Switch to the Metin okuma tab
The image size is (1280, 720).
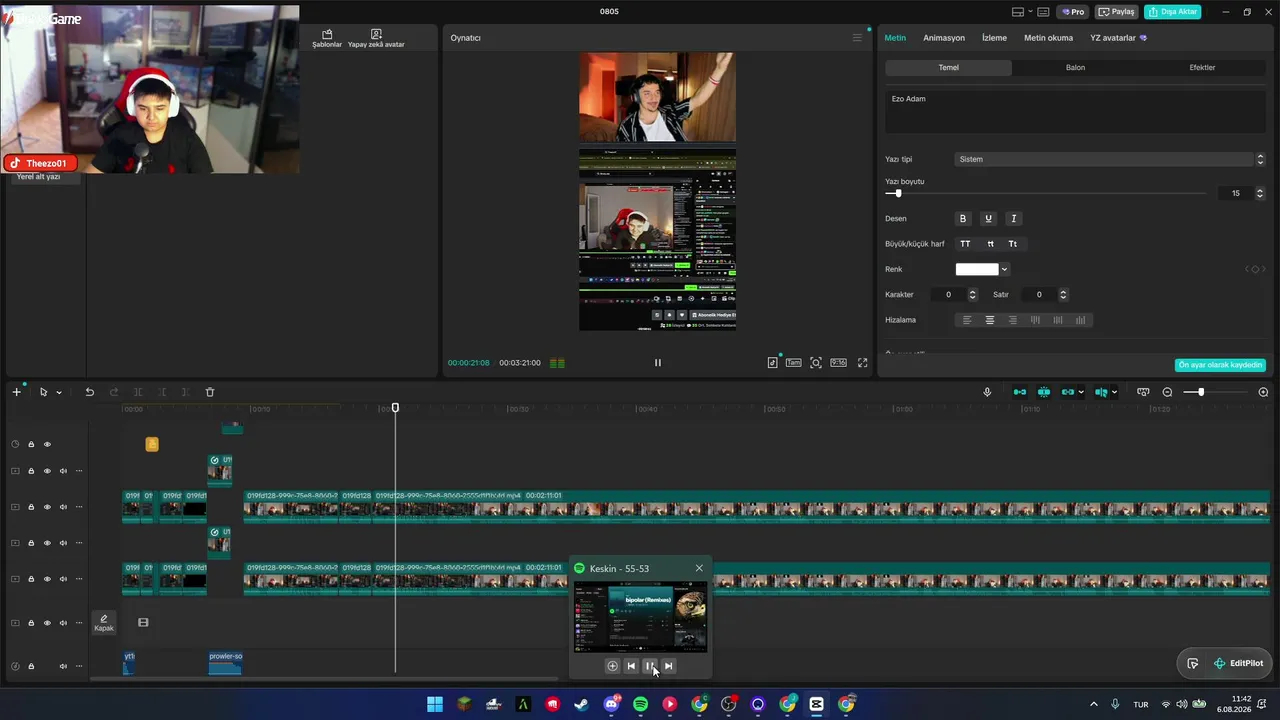click(x=1048, y=38)
